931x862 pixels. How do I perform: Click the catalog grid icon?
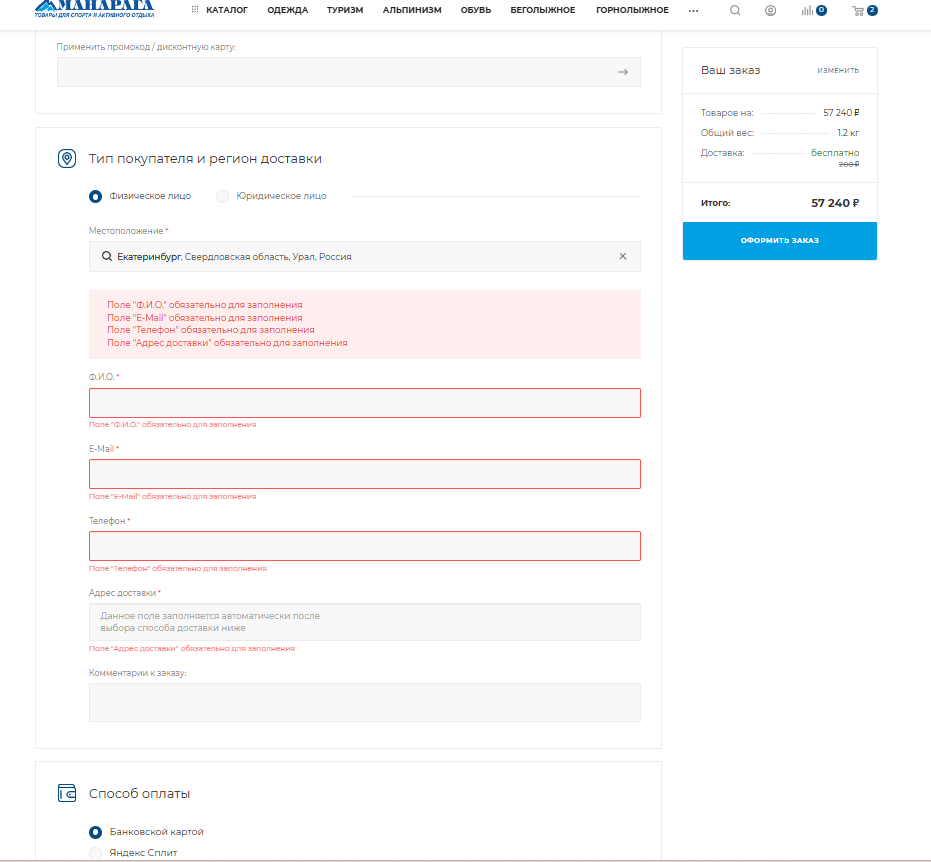pyautogui.click(x=195, y=10)
